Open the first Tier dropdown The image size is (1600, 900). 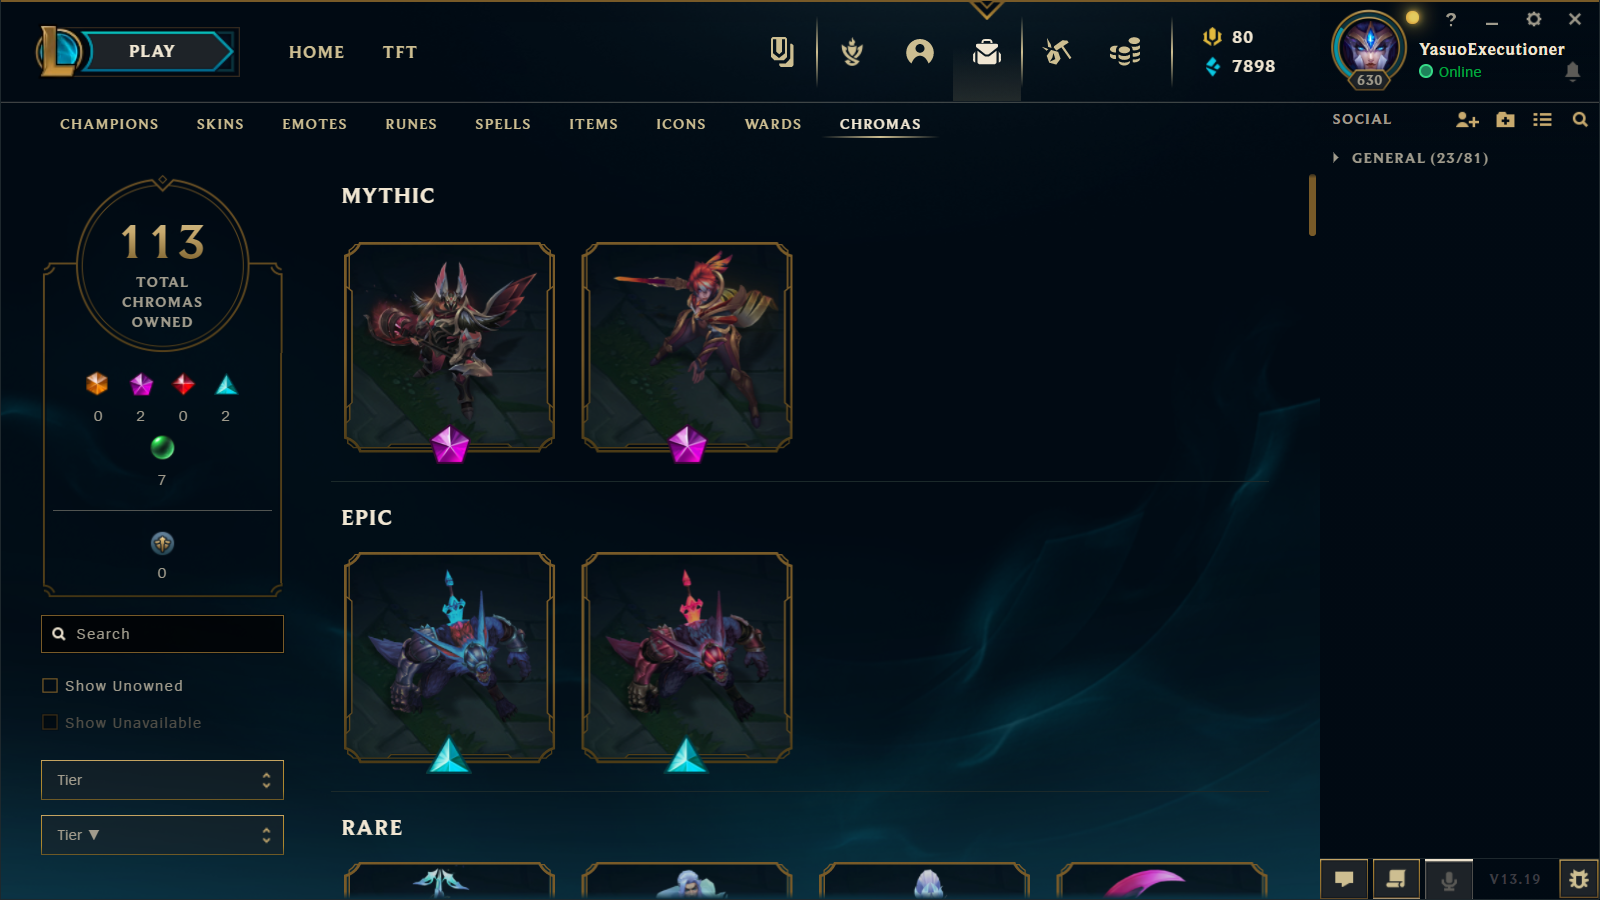point(162,780)
